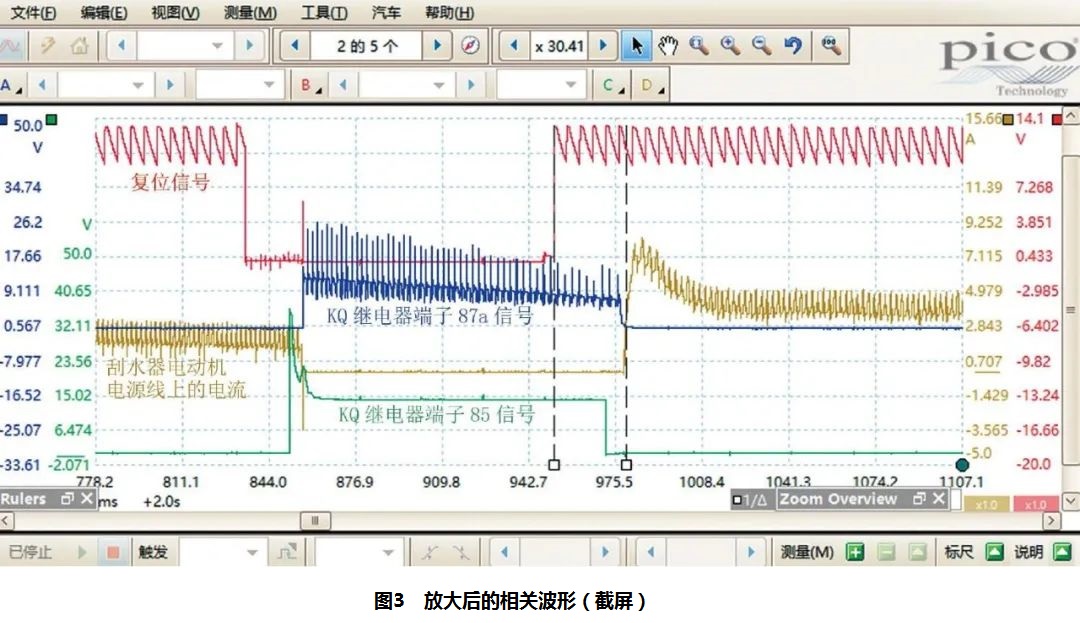The width and height of the screenshot is (1080, 623).
Task: Click the red Channel D axis handle
Action: (1057, 120)
